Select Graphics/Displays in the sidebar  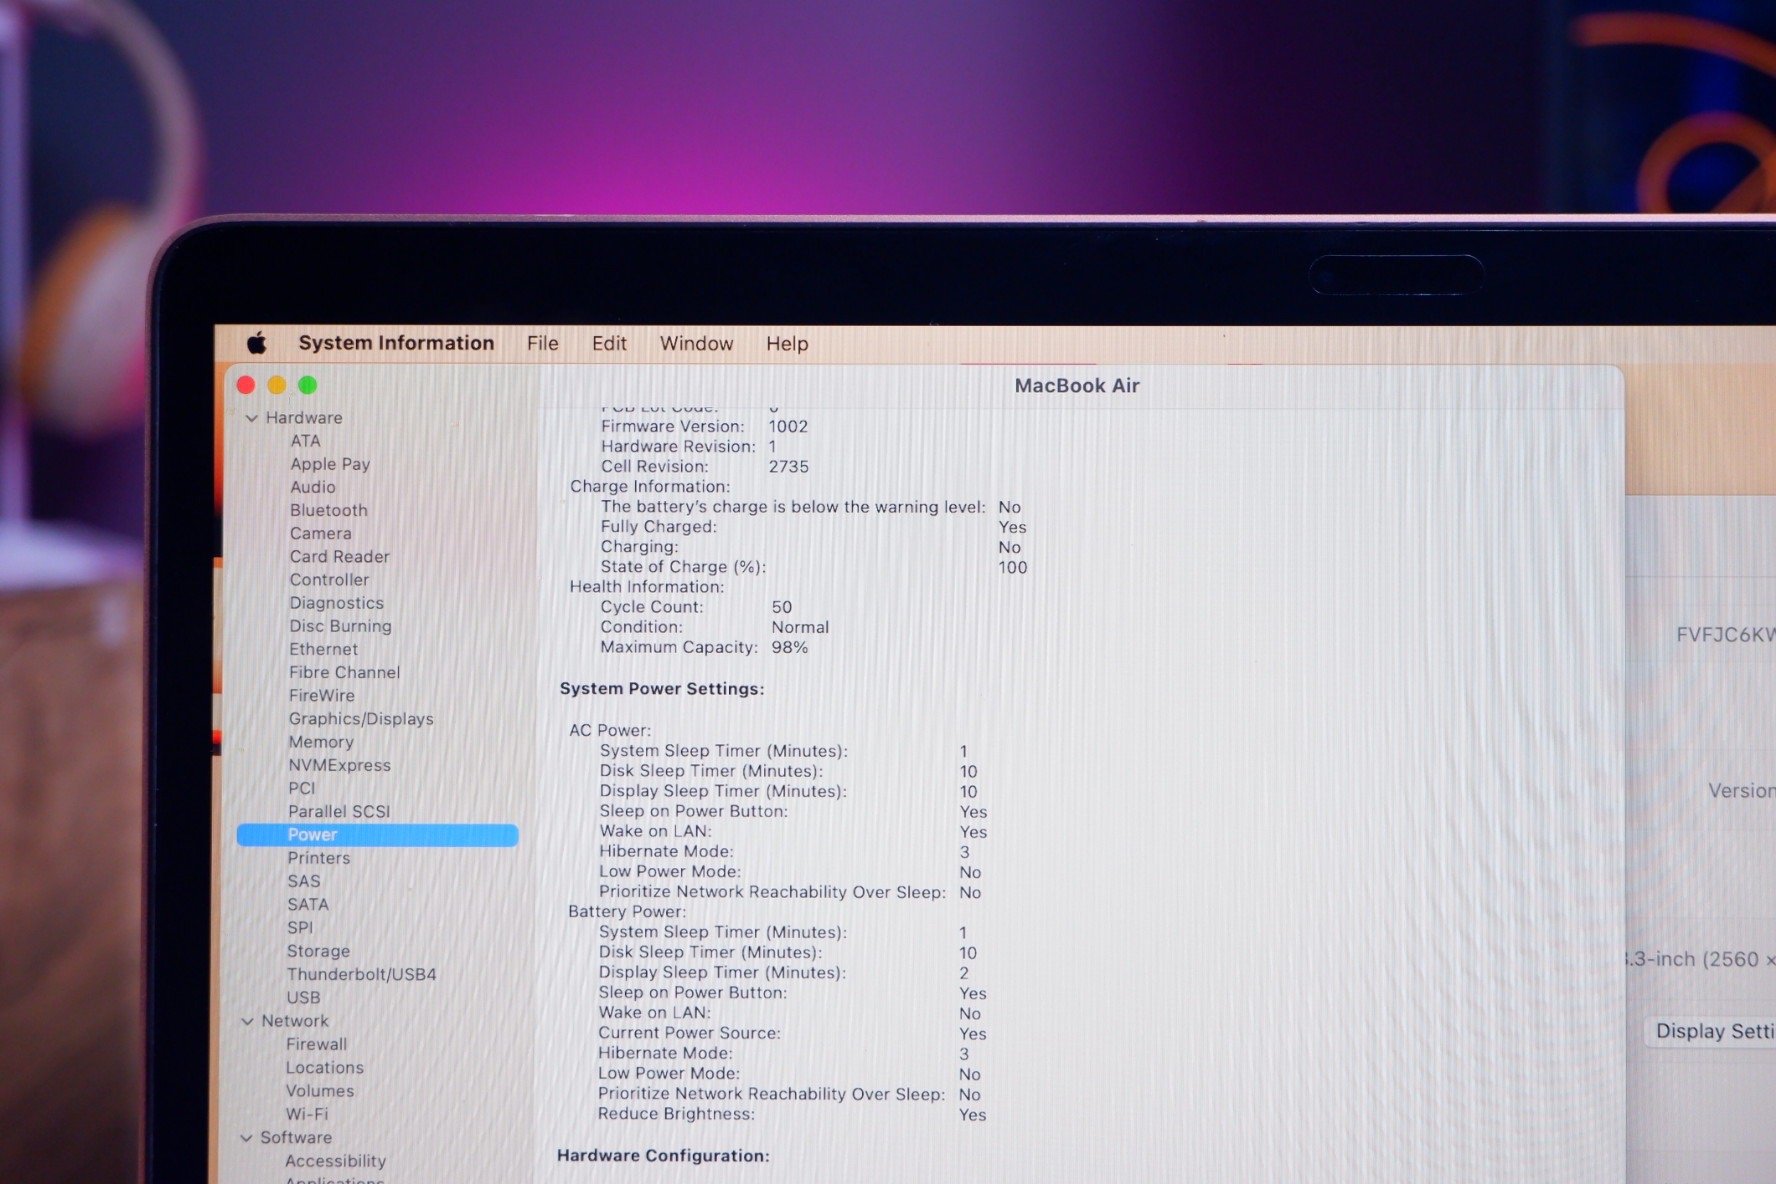(x=361, y=718)
